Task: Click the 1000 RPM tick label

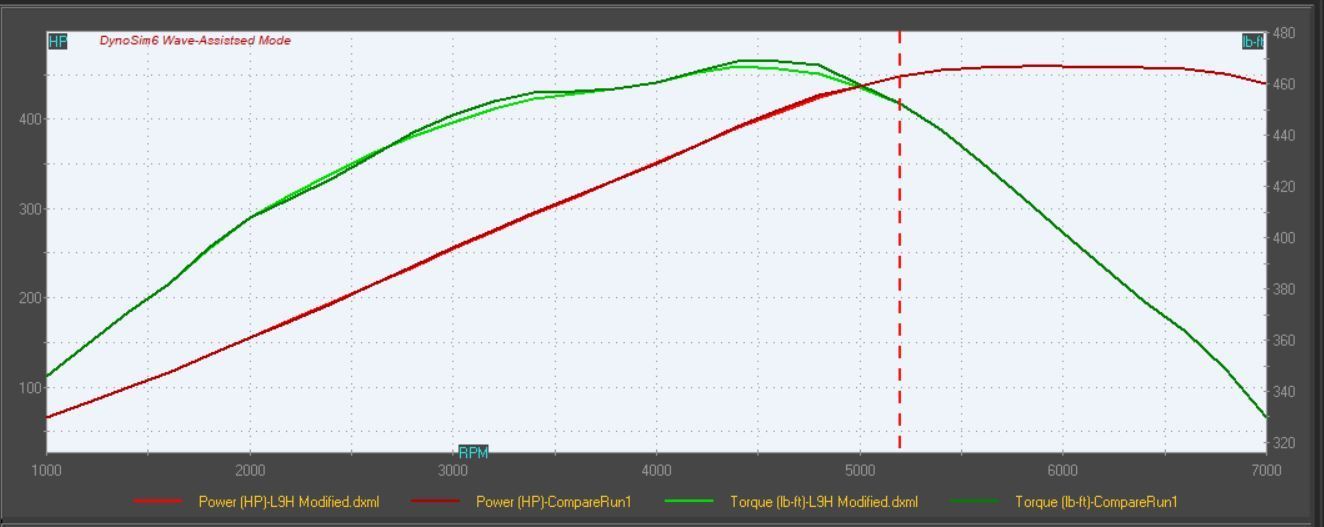Action: [47, 471]
